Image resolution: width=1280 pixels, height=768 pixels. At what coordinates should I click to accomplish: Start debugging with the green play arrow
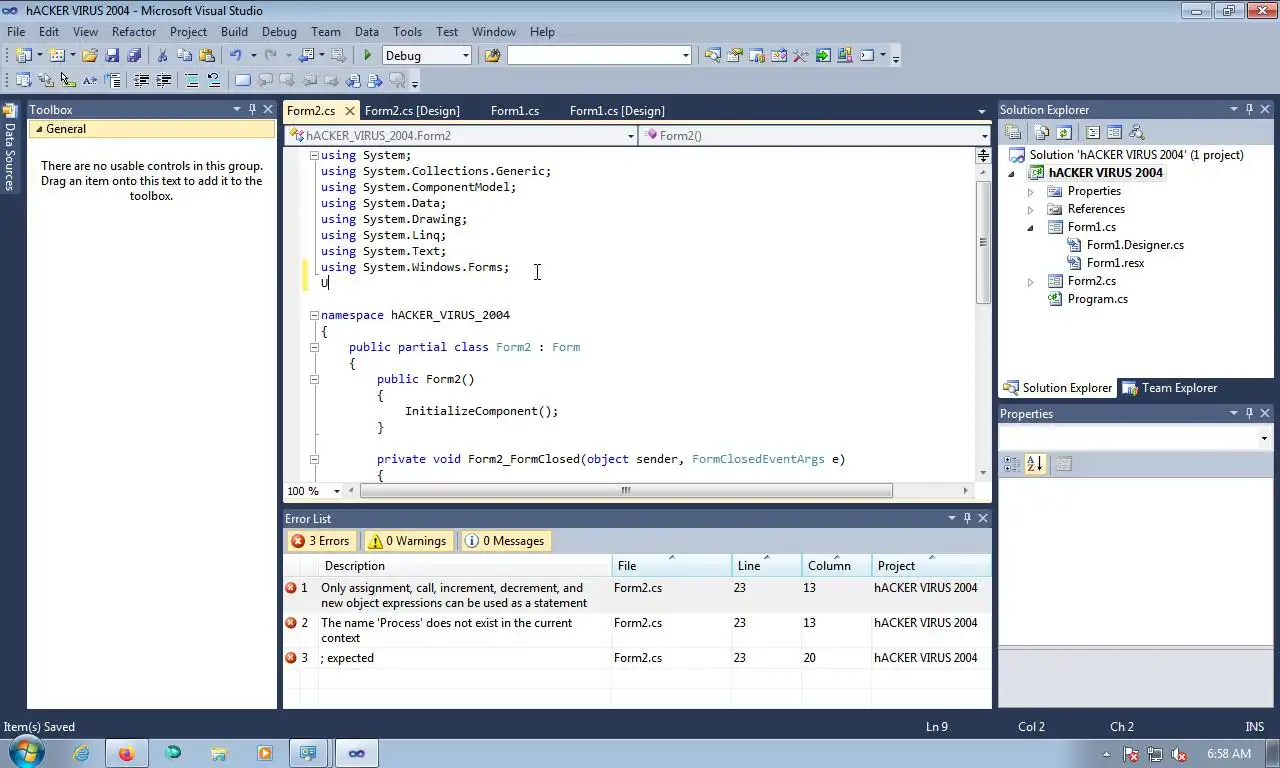[x=367, y=56]
